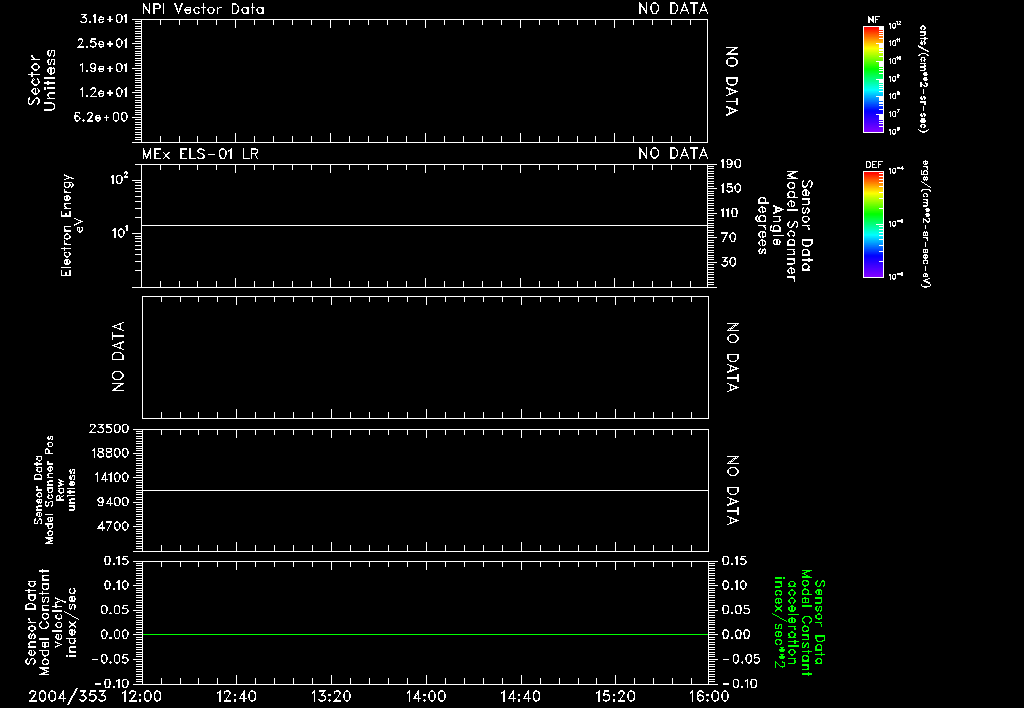
Task: Click the 'DEF' label above the color bar
Action: [x=874, y=165]
